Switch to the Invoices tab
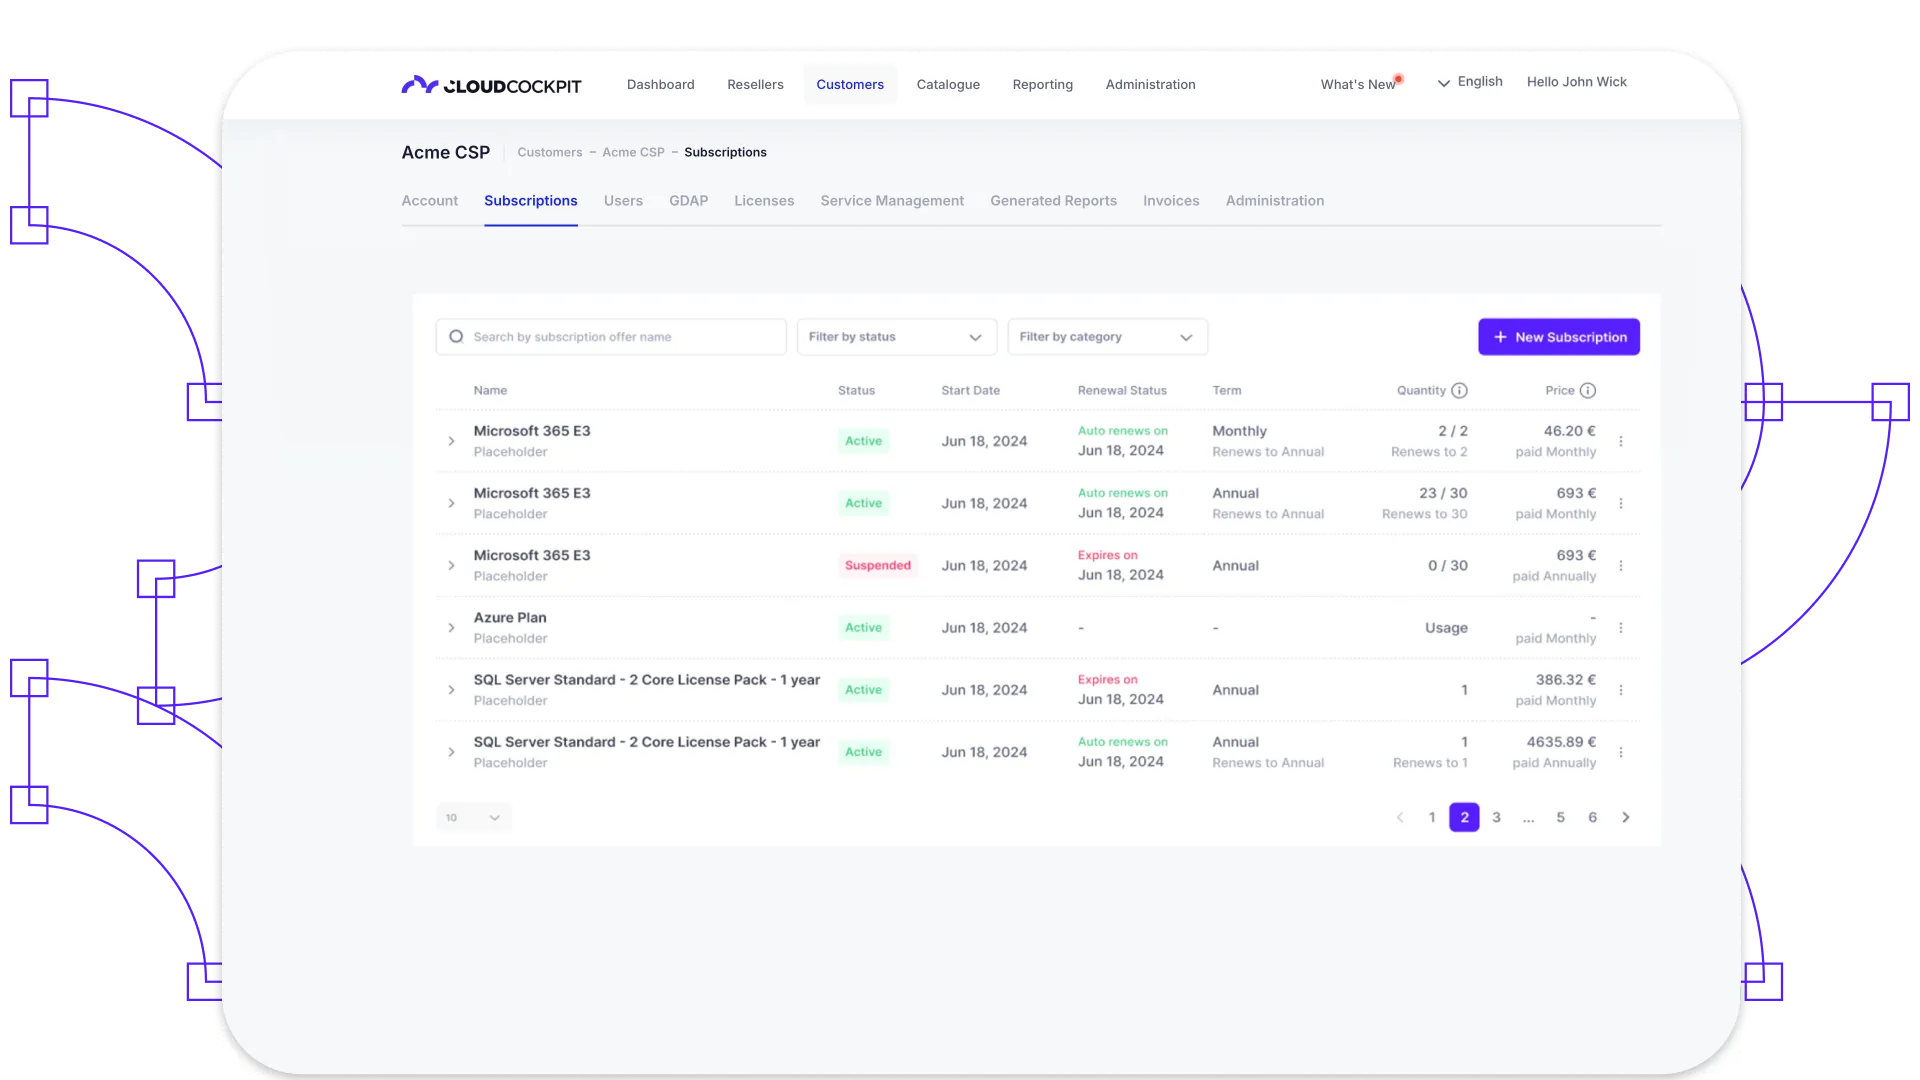This screenshot has height=1080, width=1920. pyautogui.click(x=1171, y=199)
